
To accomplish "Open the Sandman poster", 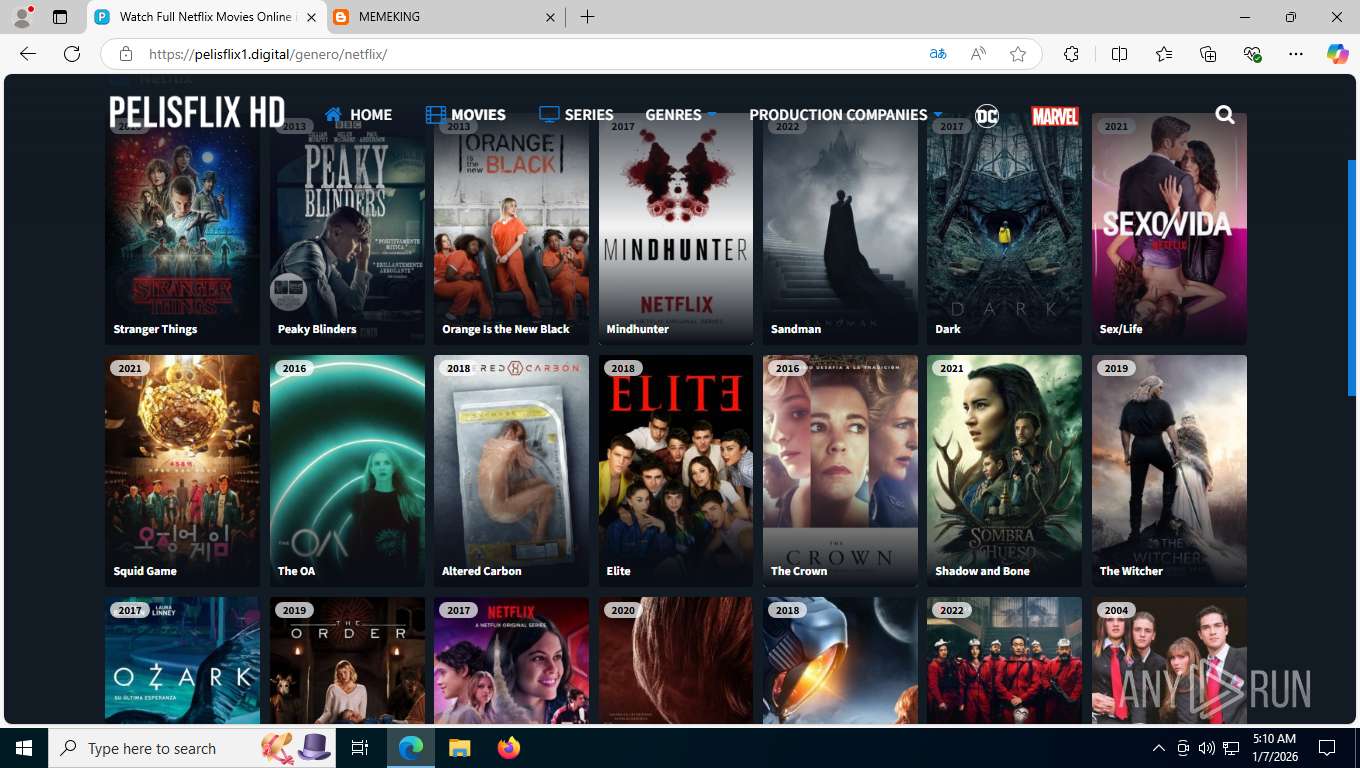I will (840, 229).
